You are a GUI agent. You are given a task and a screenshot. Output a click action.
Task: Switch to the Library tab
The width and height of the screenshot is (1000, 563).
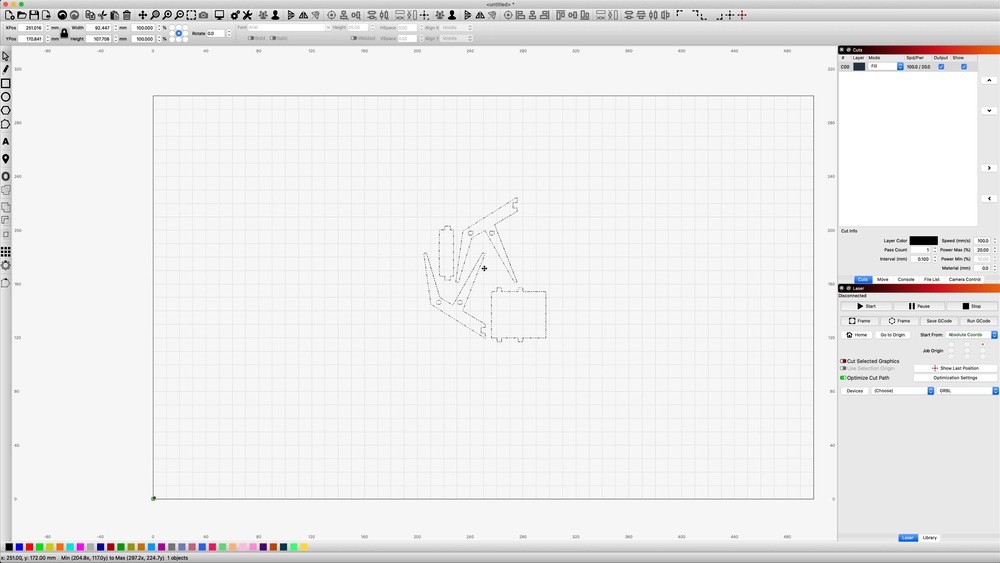pyautogui.click(x=930, y=537)
